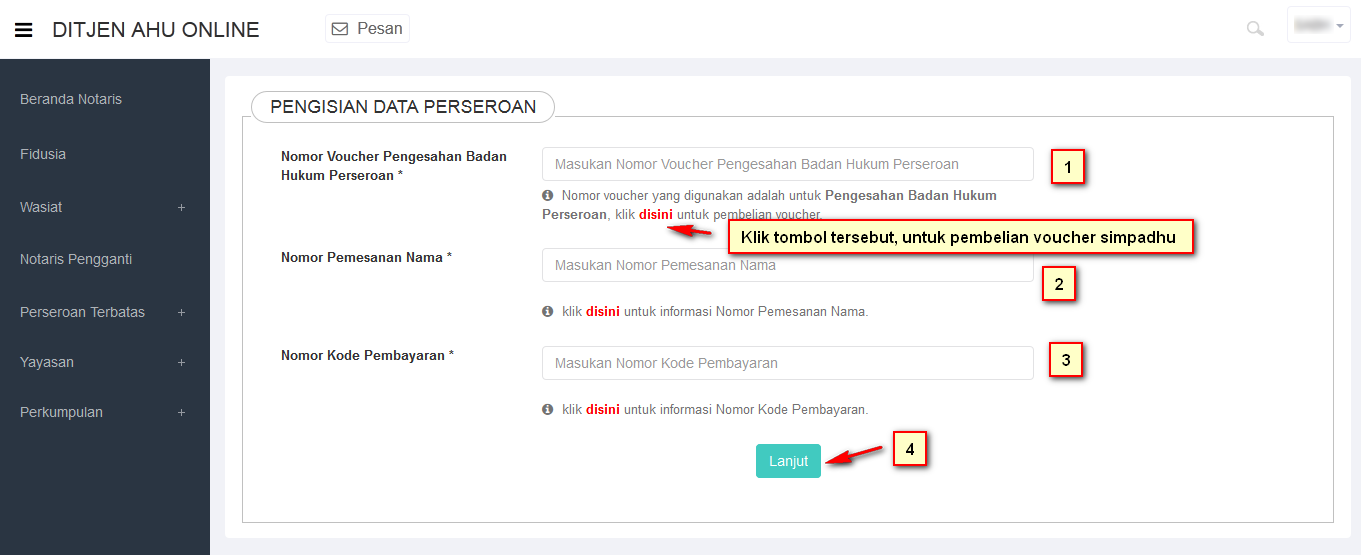Expand the Yayasan plus icon

(181, 363)
